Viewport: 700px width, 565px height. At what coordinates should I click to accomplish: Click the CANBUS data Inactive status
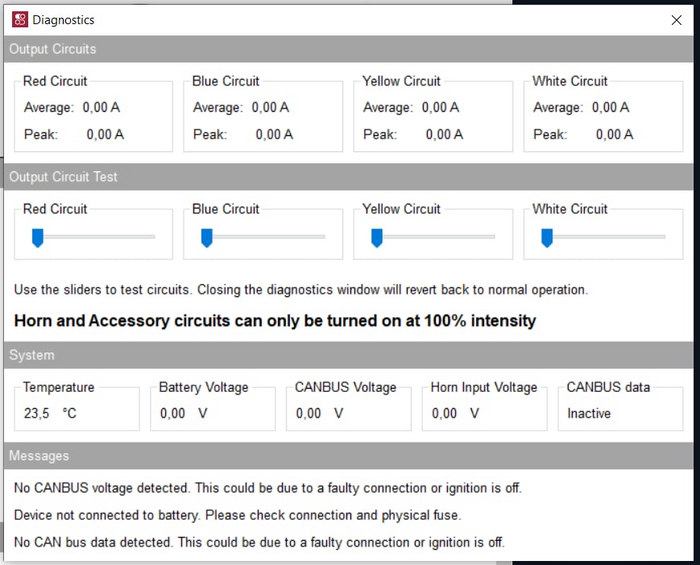click(589, 413)
